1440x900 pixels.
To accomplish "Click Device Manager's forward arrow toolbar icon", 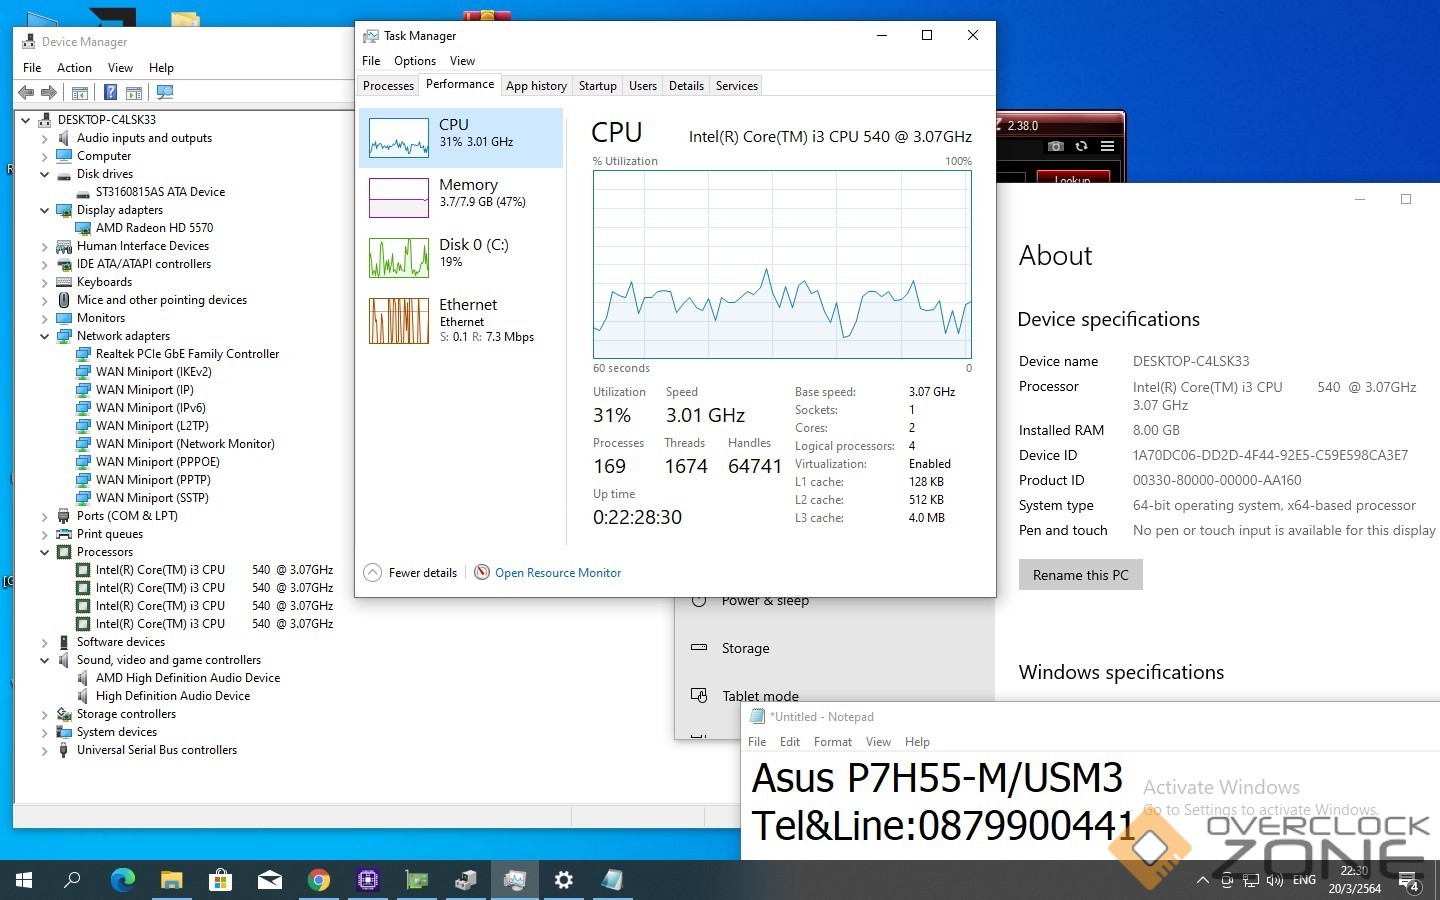I will pos(48,93).
